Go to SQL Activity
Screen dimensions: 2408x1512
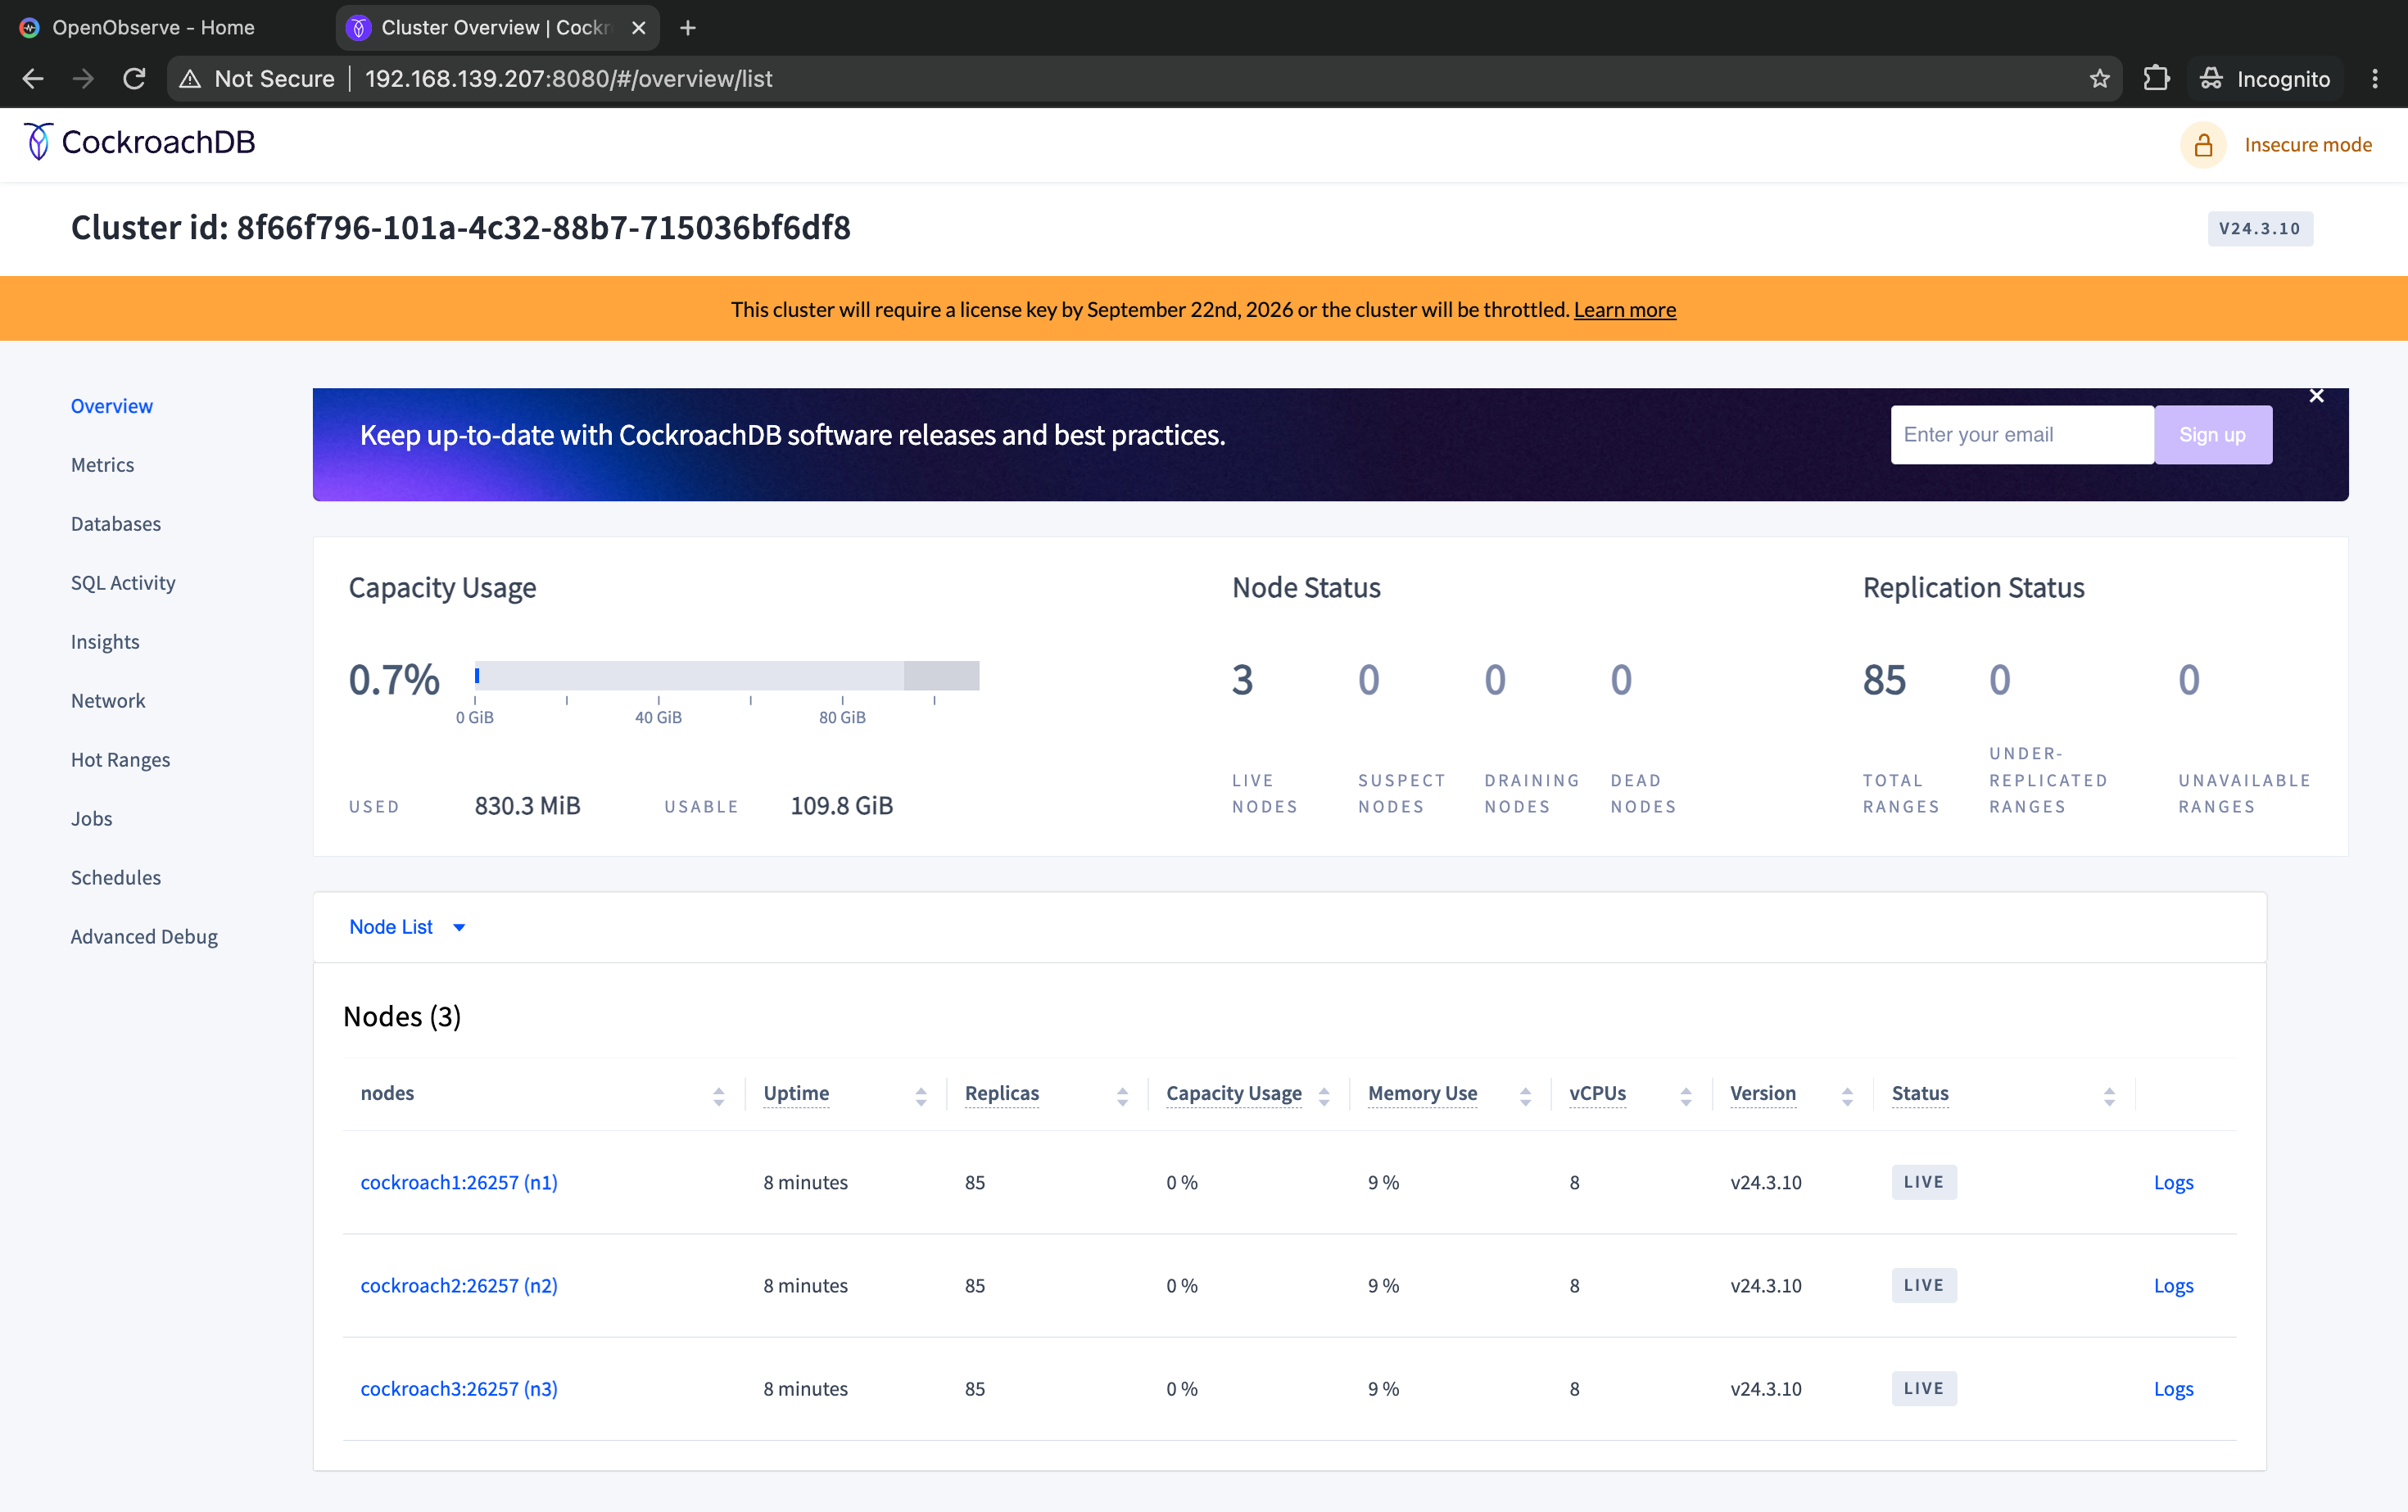pyautogui.click(x=123, y=583)
